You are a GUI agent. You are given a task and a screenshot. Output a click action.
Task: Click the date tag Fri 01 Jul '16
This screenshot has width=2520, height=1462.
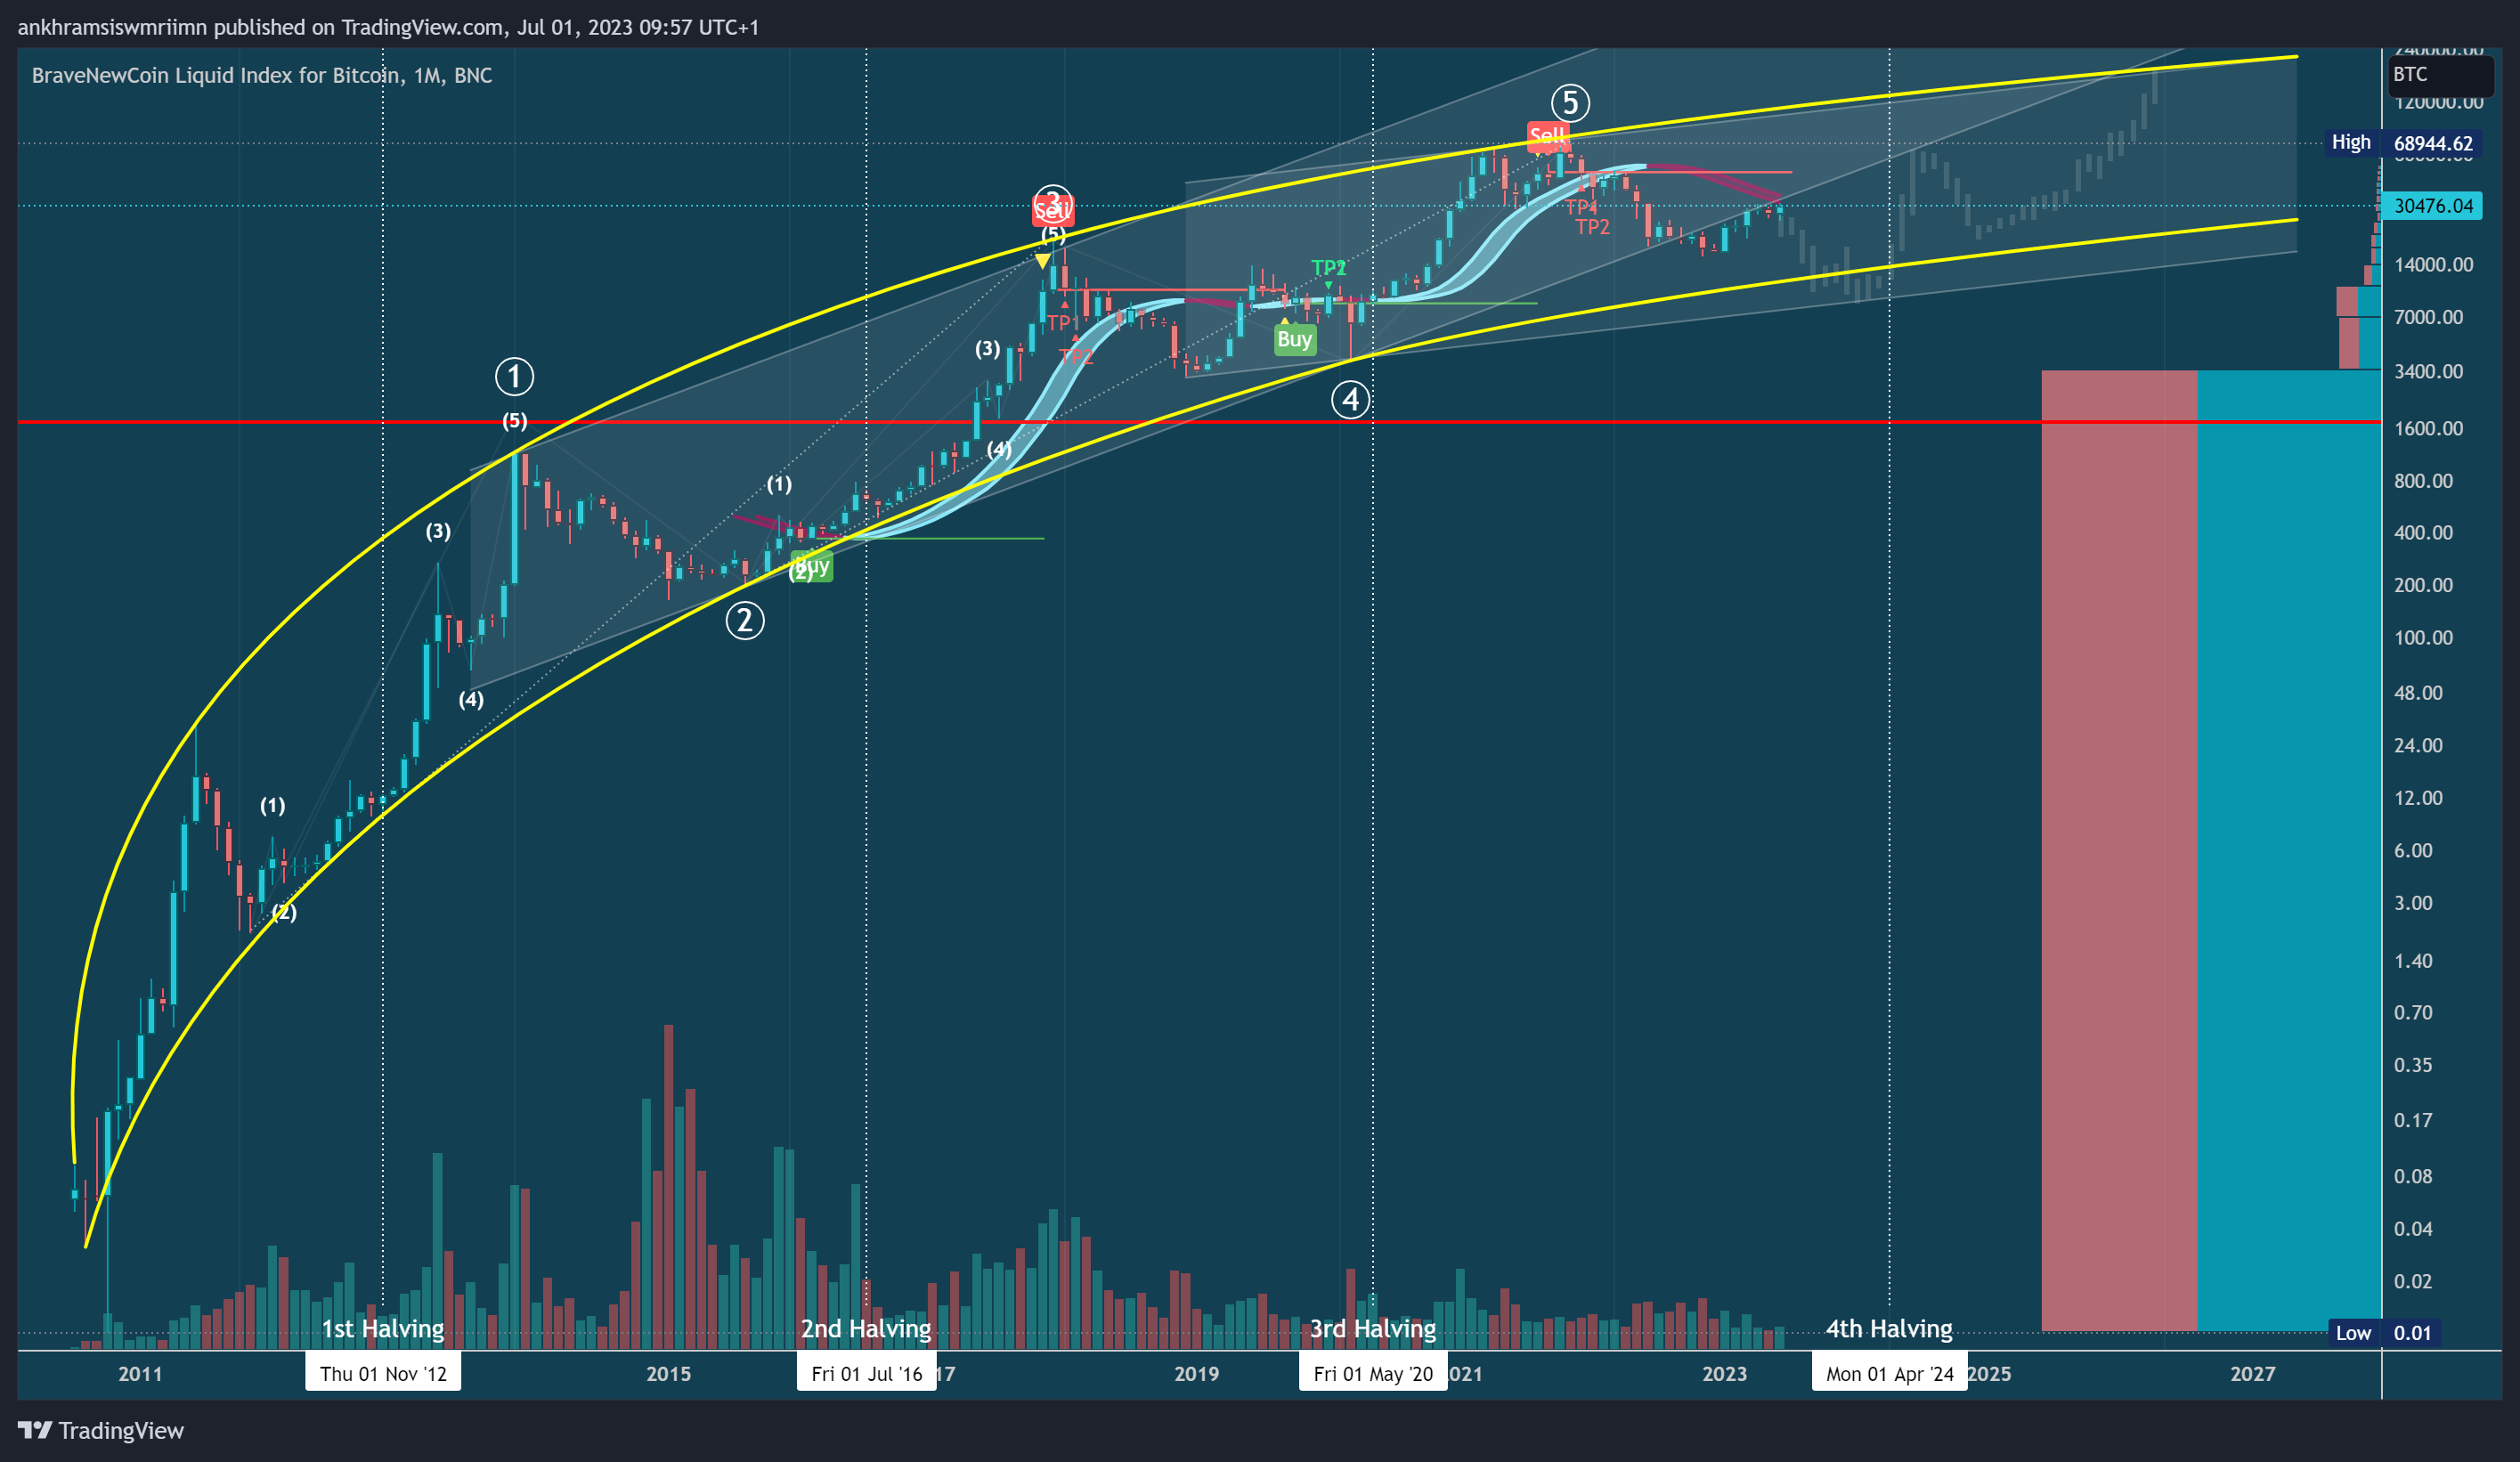pyautogui.click(x=867, y=1373)
